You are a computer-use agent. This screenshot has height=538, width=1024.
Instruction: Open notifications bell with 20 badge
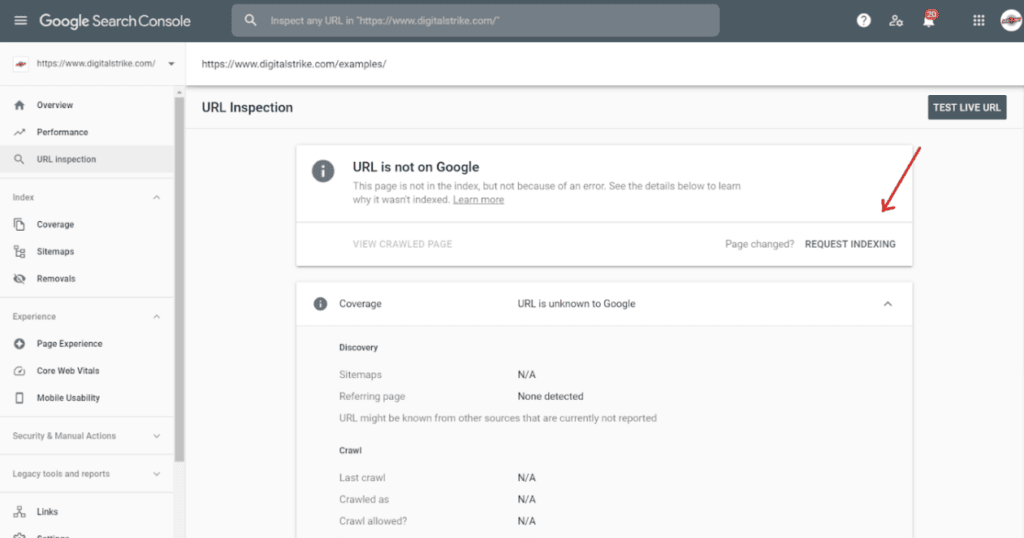[929, 20]
